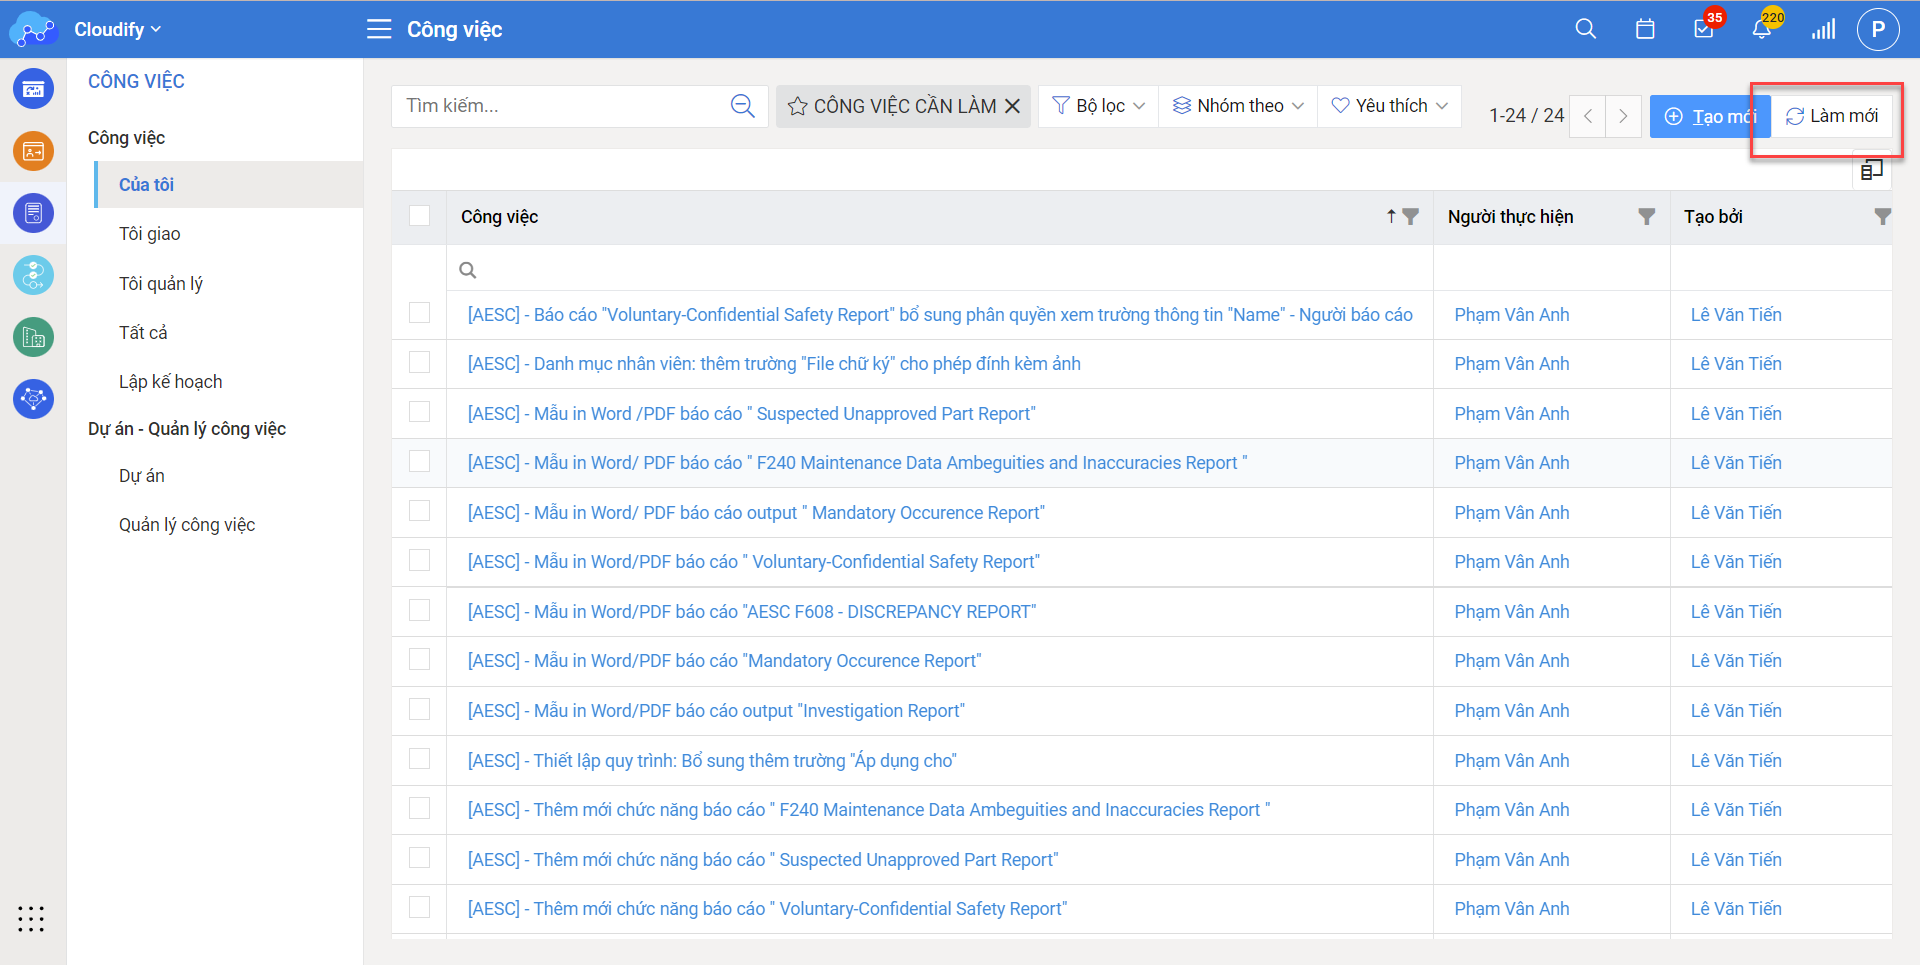
Task: Tick checkbox for output Investigation Report row
Action: tap(419, 709)
